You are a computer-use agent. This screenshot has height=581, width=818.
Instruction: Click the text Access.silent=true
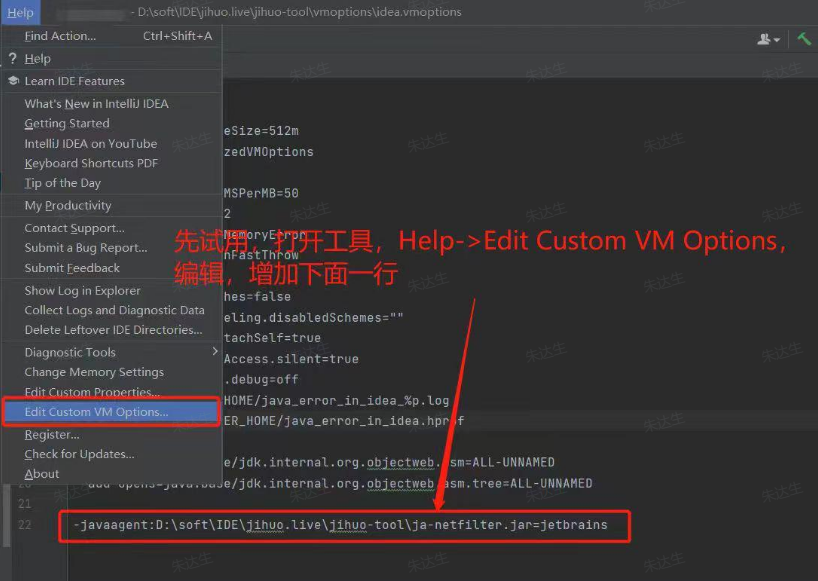click(291, 359)
